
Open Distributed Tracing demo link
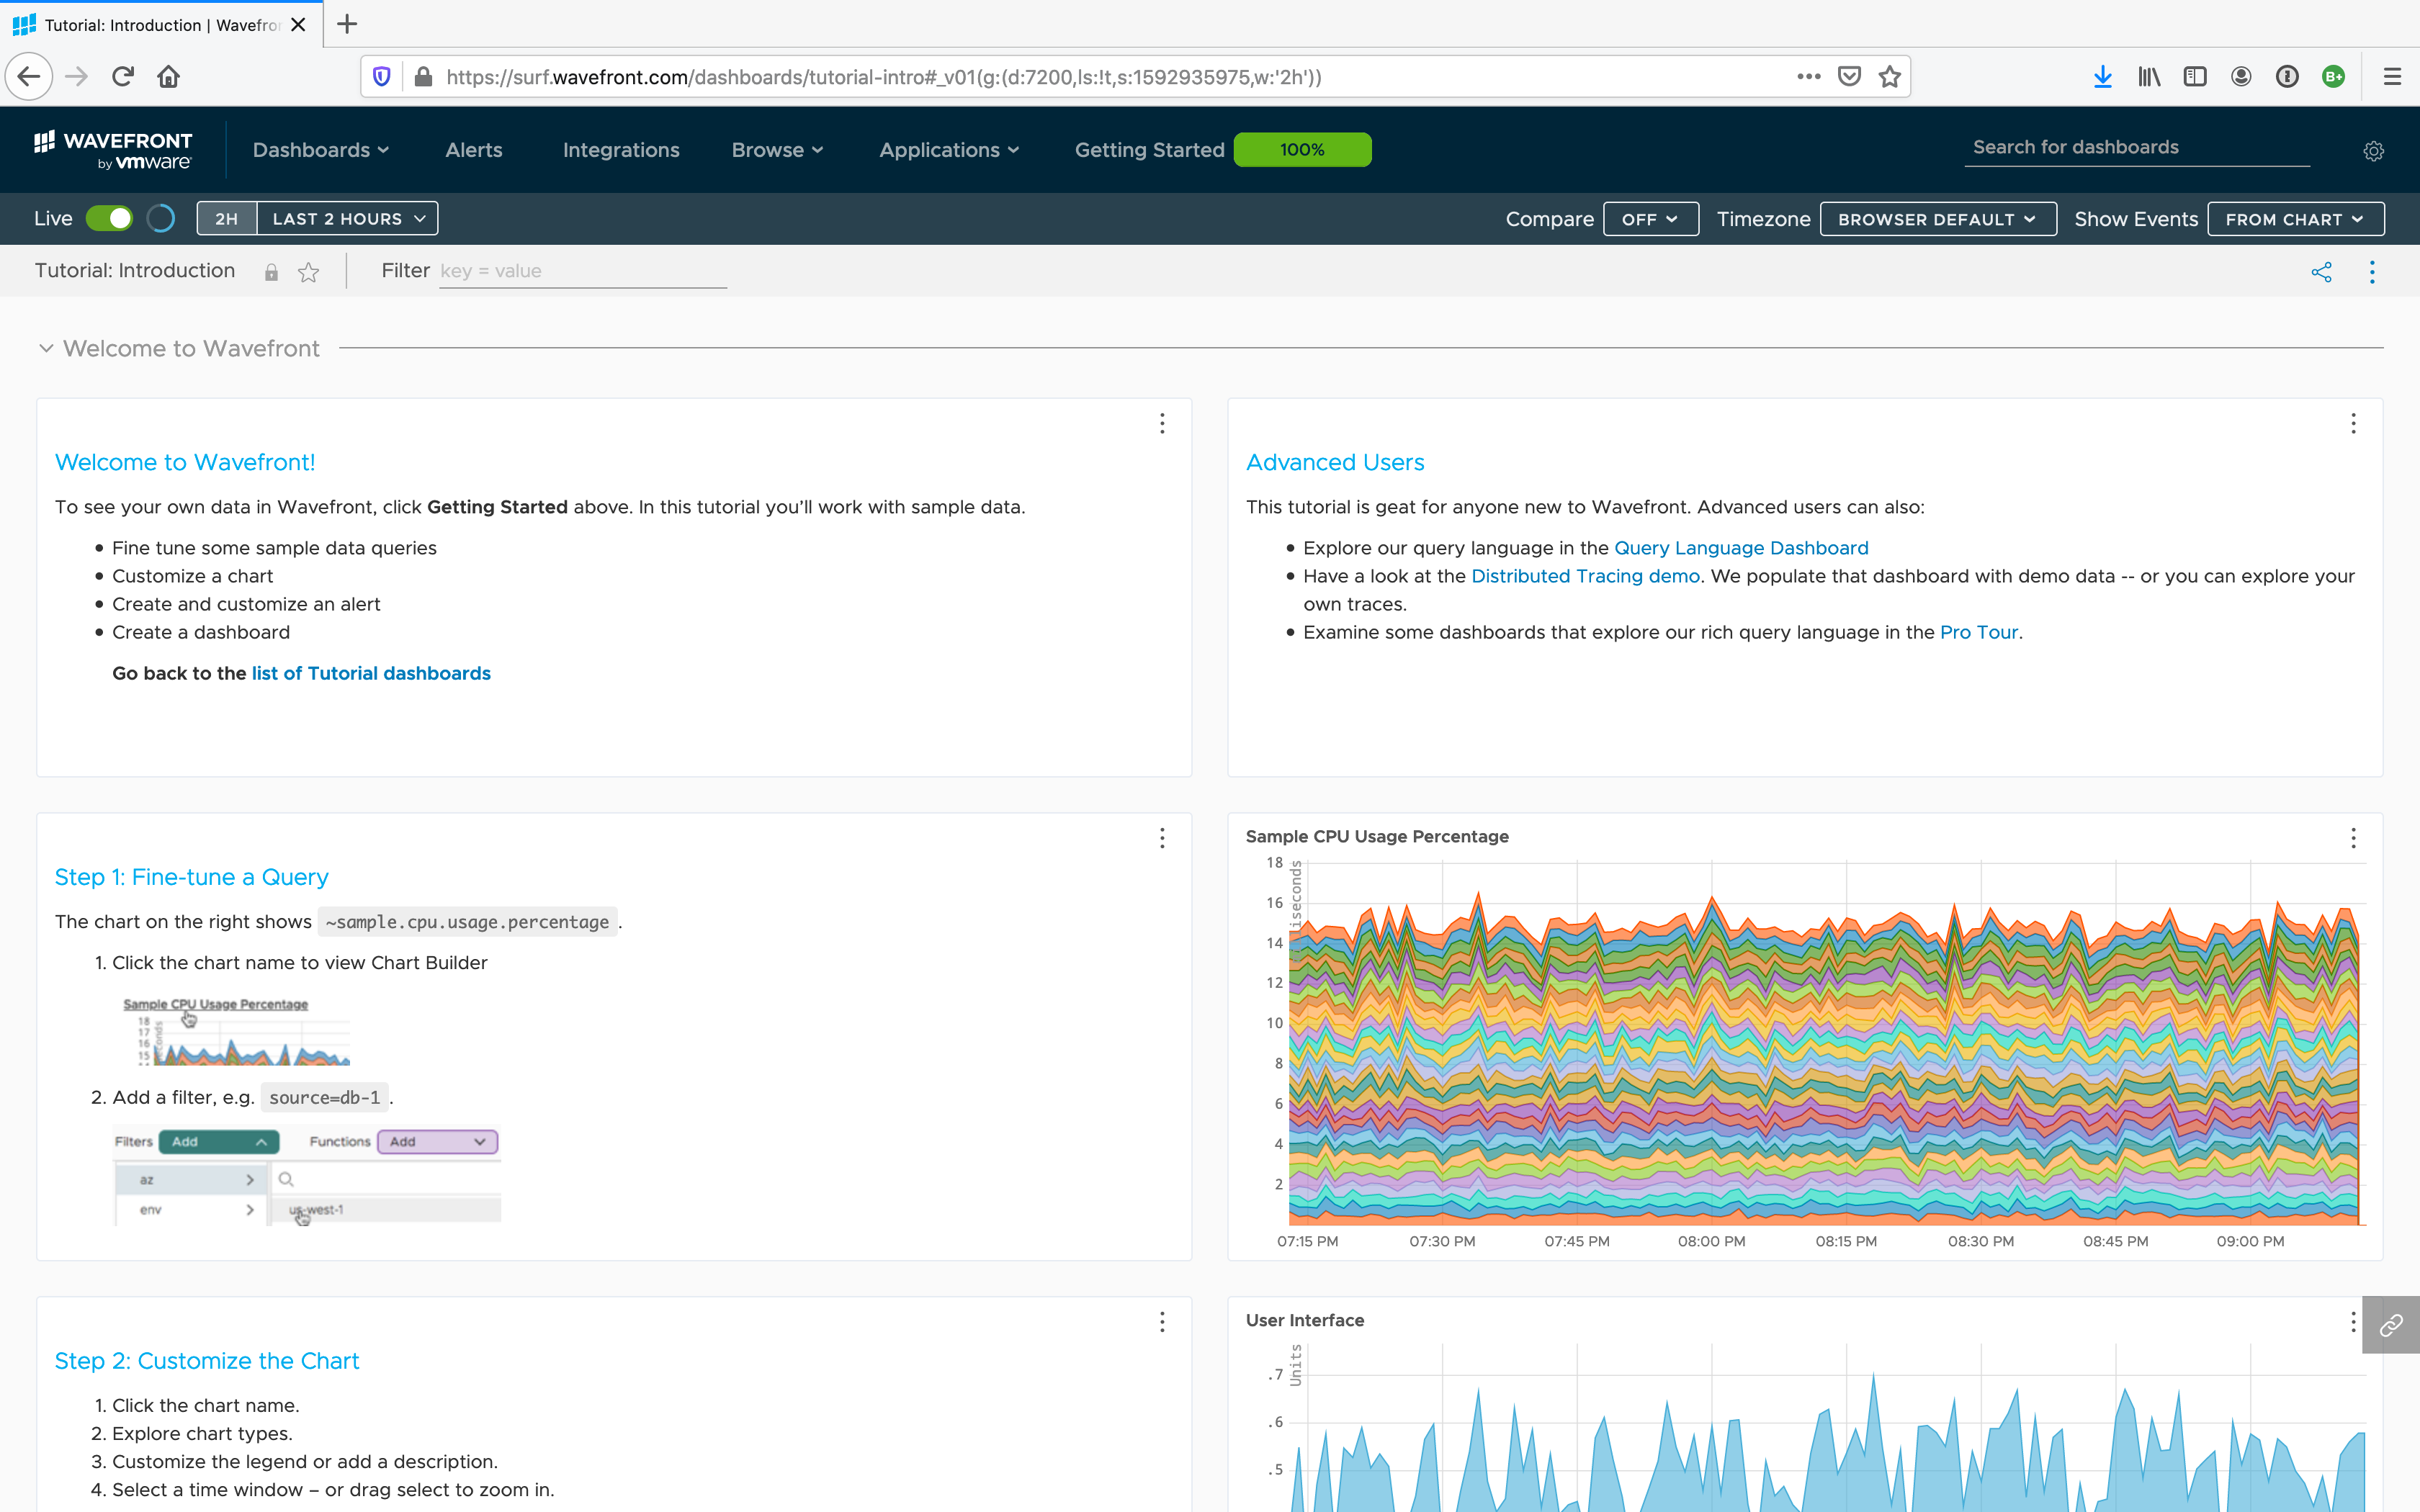point(1585,576)
